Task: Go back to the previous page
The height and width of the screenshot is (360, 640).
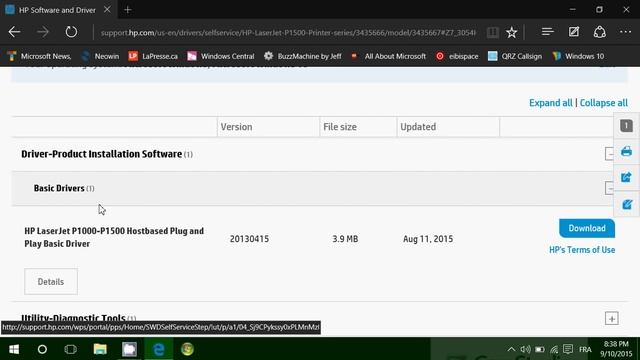Action: [14, 32]
